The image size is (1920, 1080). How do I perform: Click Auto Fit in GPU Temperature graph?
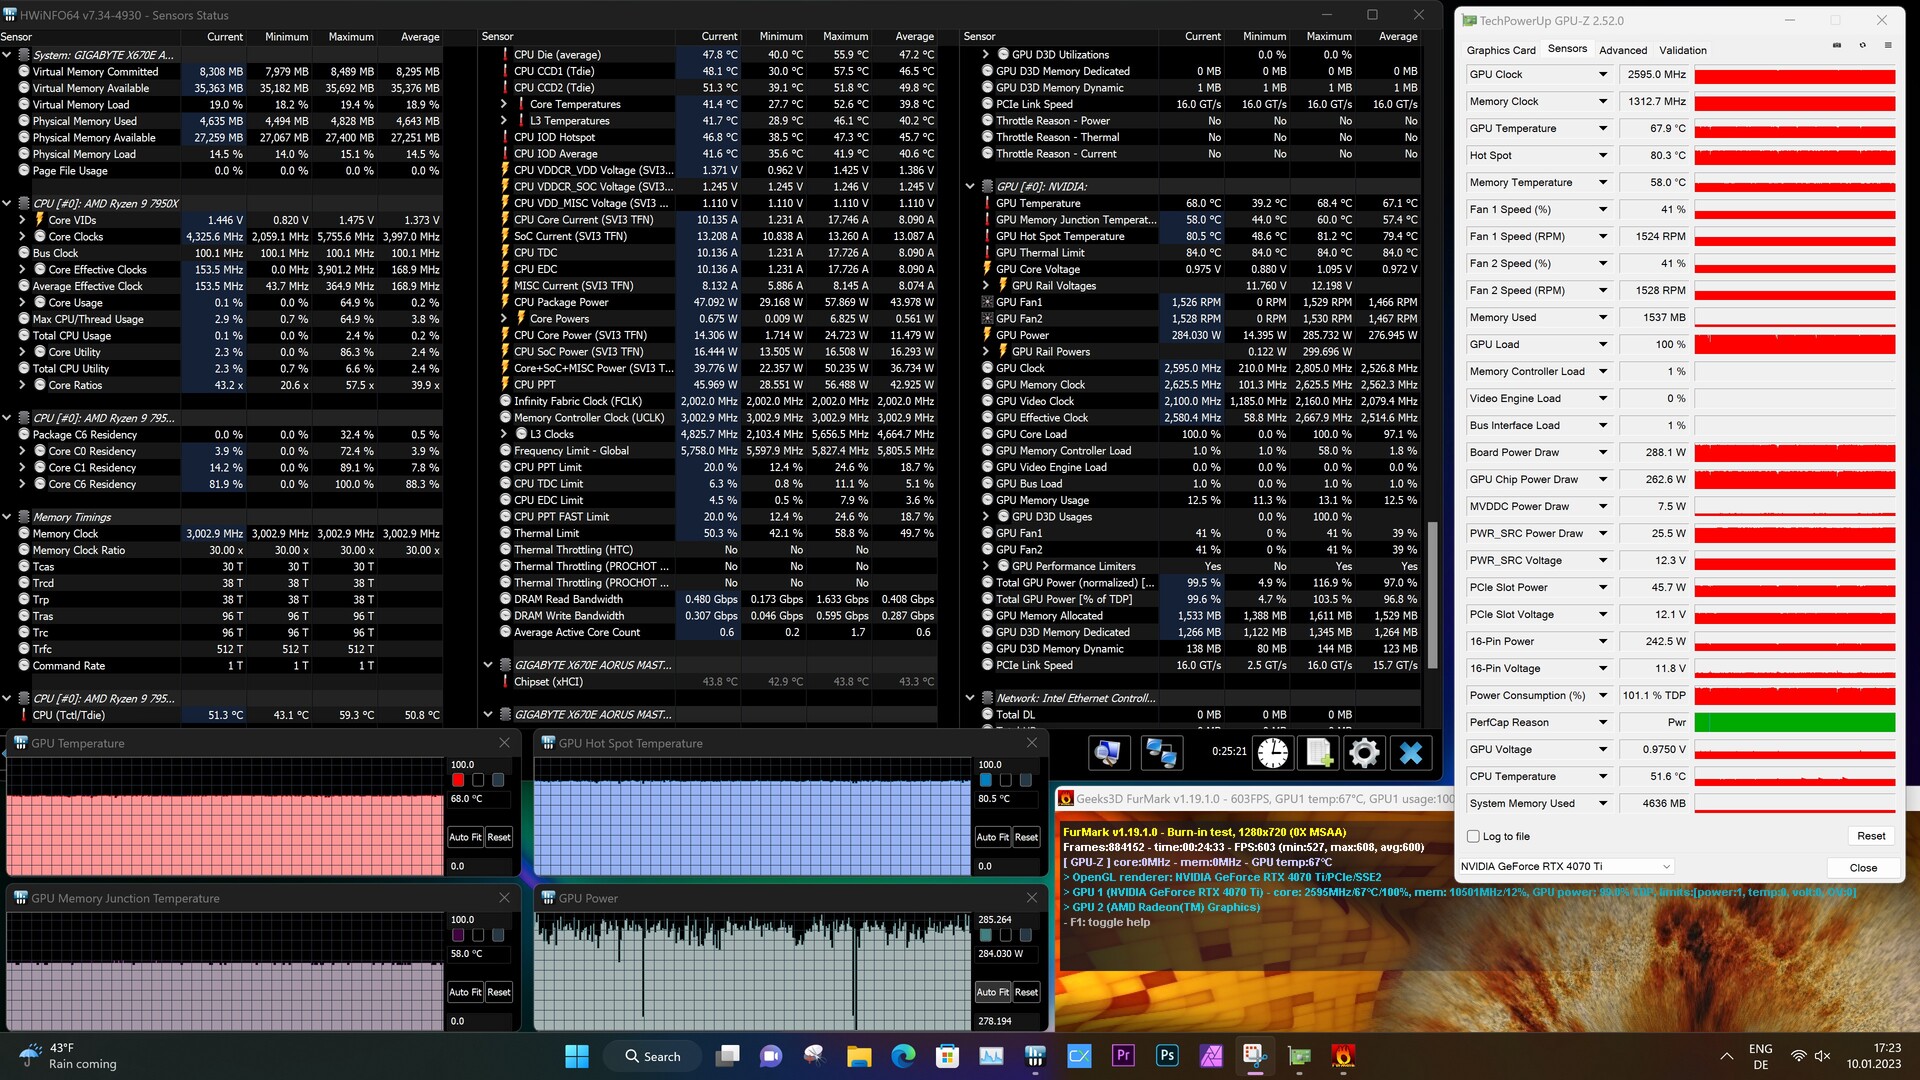464,837
